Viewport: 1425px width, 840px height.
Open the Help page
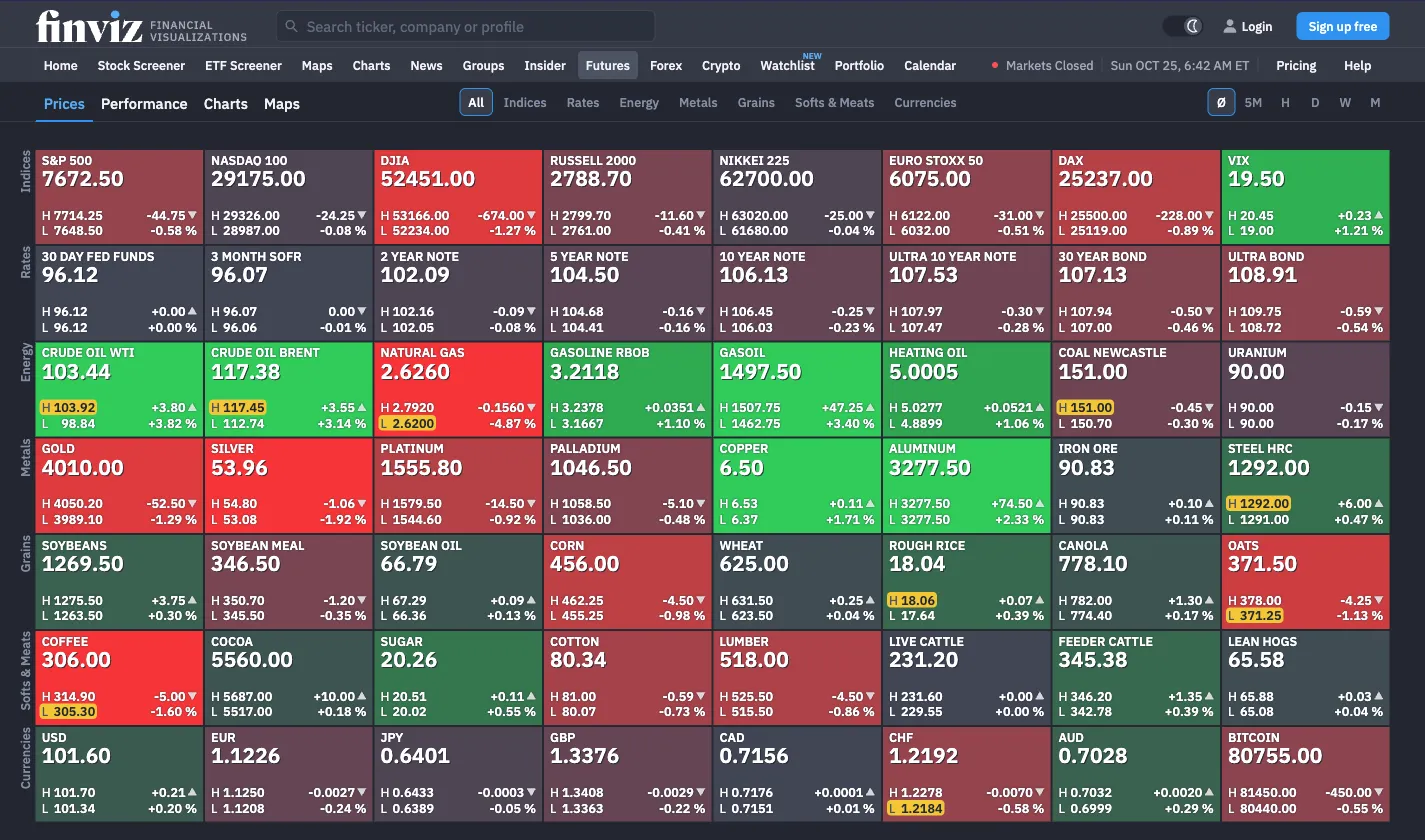1357,66
